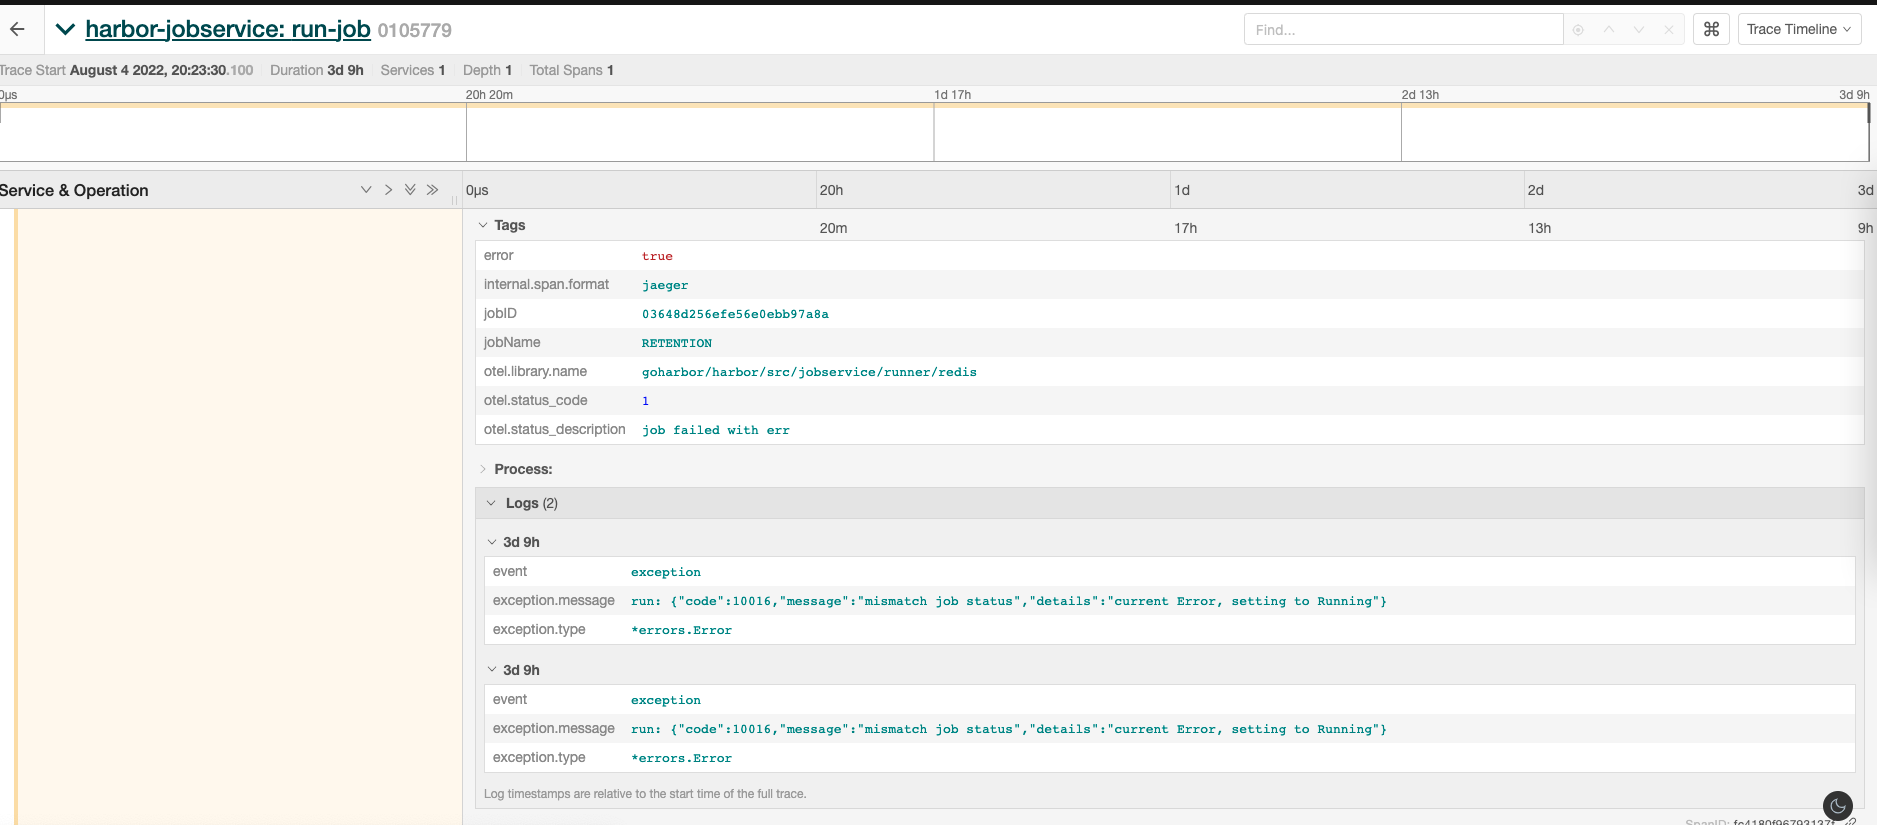Go to previous search result arrow
This screenshot has height=825, width=1877.
pos(1609,30)
